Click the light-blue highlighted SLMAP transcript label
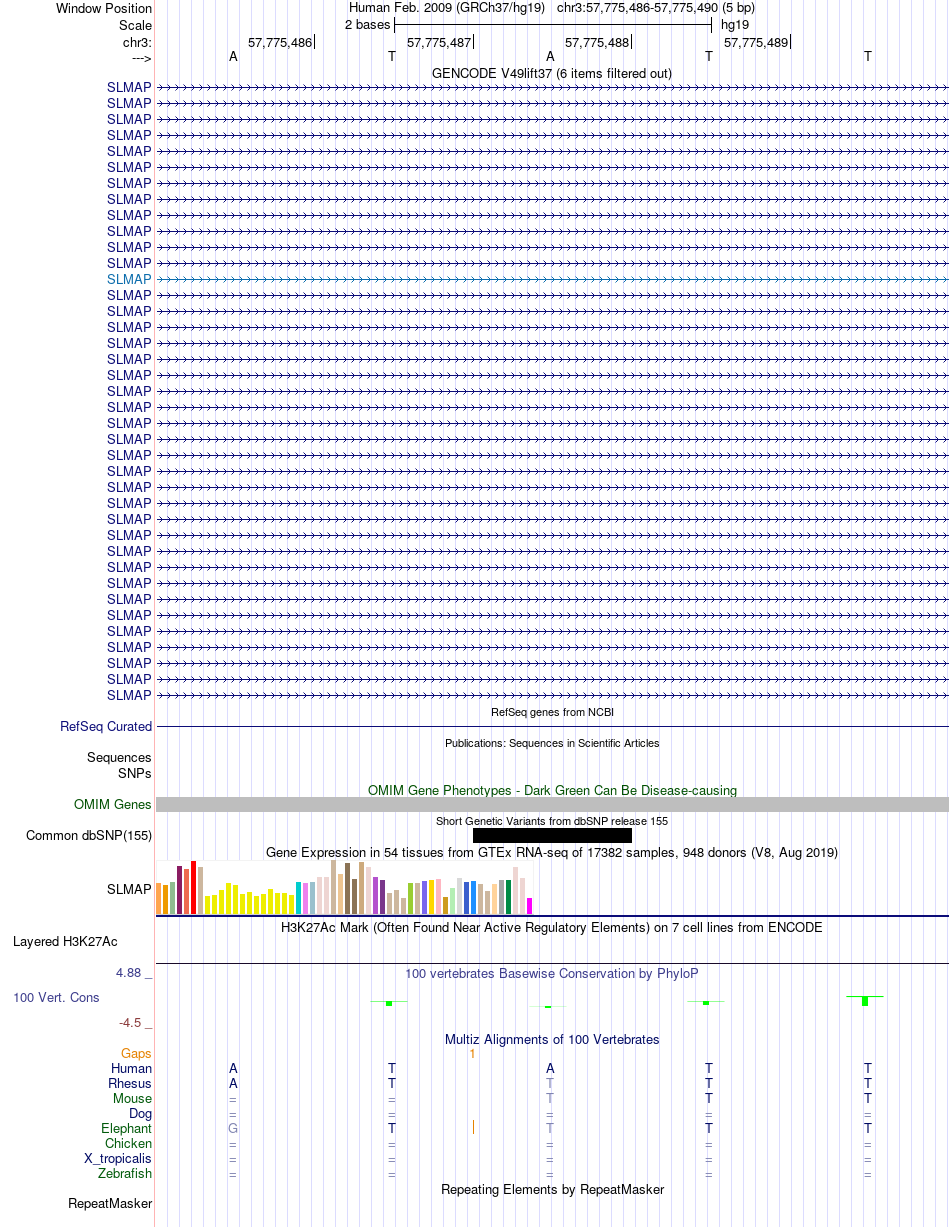Viewport: 950px width, 1227px height. click(129, 279)
